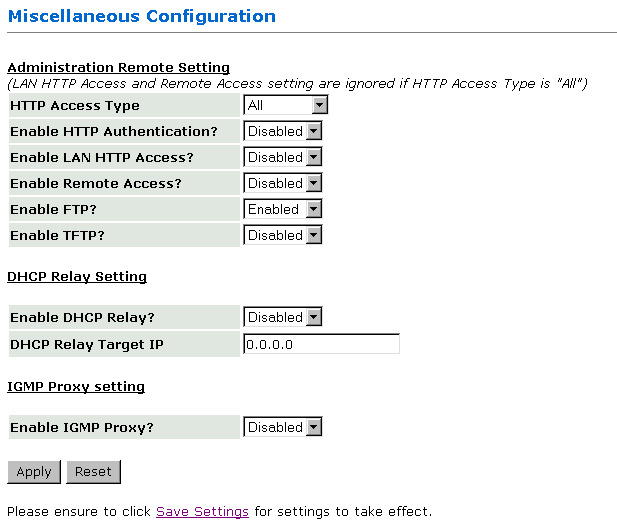Click the Miscellaneous Configuration page title
Screen dimensions: 617x530
141,16
